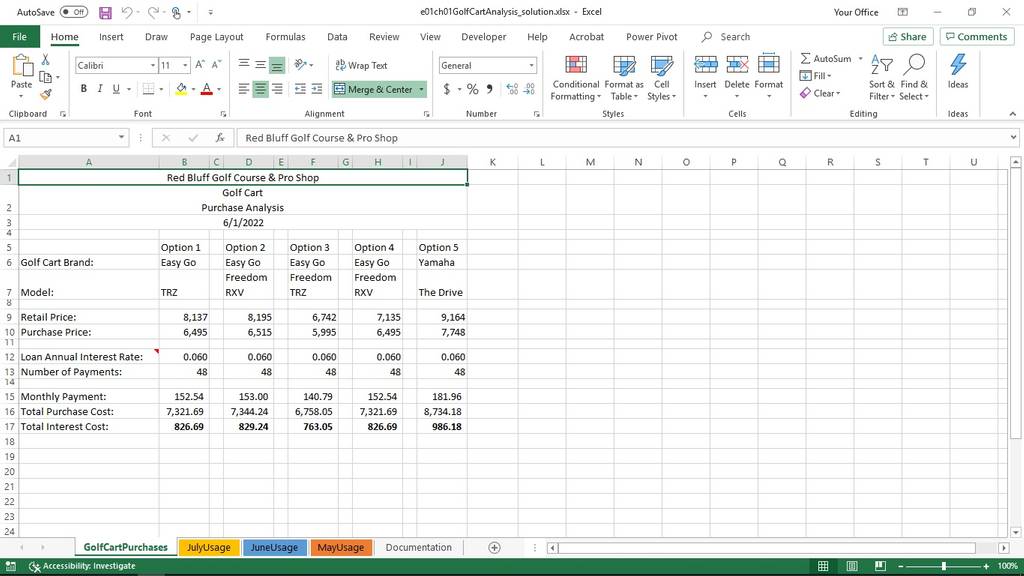The image size is (1024, 576).
Task: Open the Name Box dropdown arrow
Action: tap(121, 137)
